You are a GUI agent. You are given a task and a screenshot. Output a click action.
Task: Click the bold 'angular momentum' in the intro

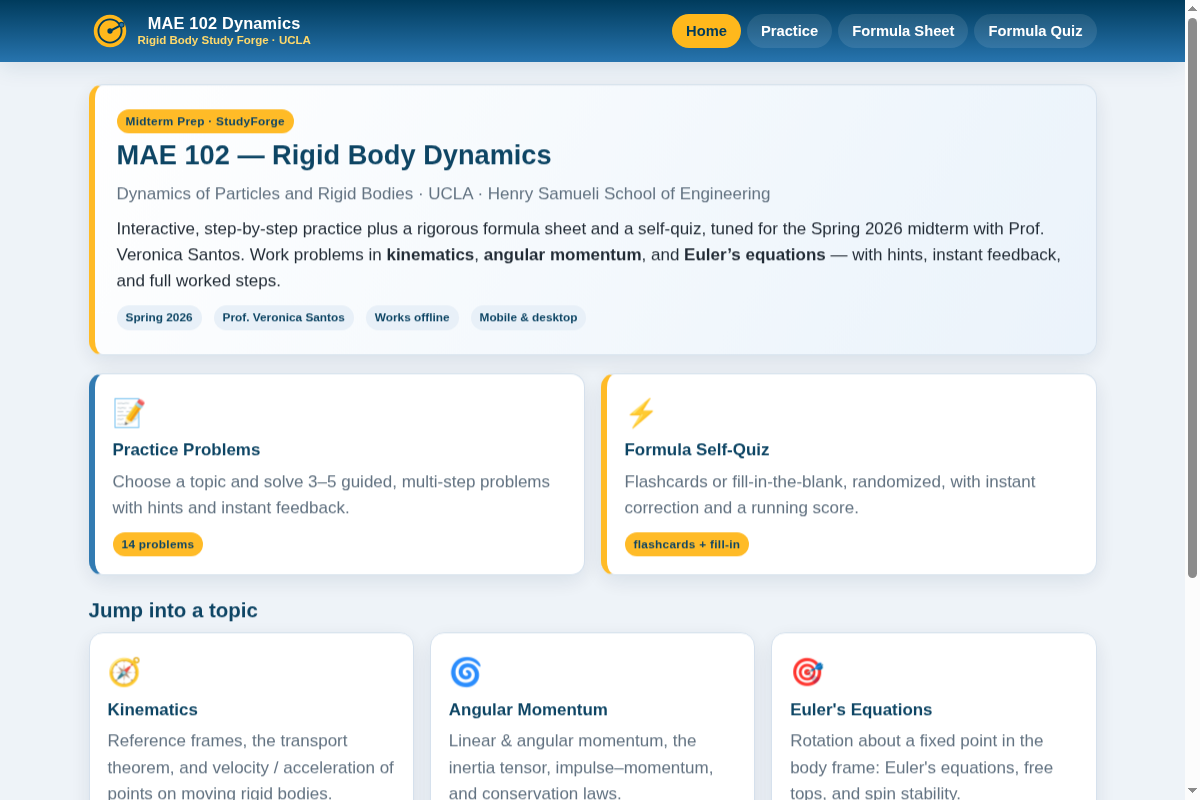[563, 255]
